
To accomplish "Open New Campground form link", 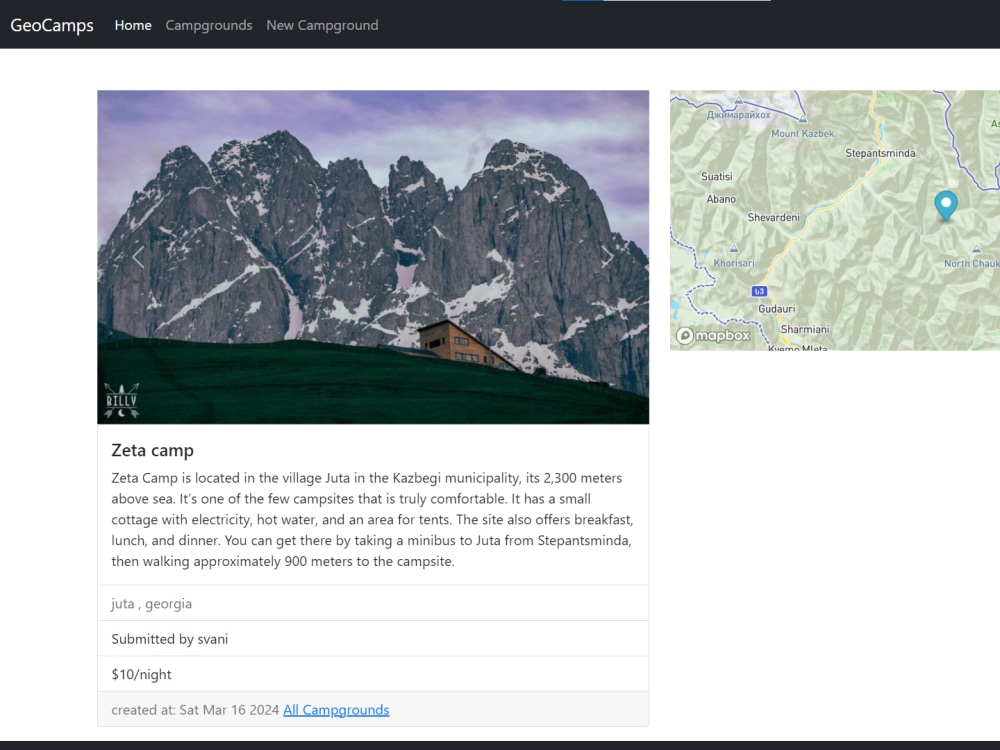I will point(322,25).
